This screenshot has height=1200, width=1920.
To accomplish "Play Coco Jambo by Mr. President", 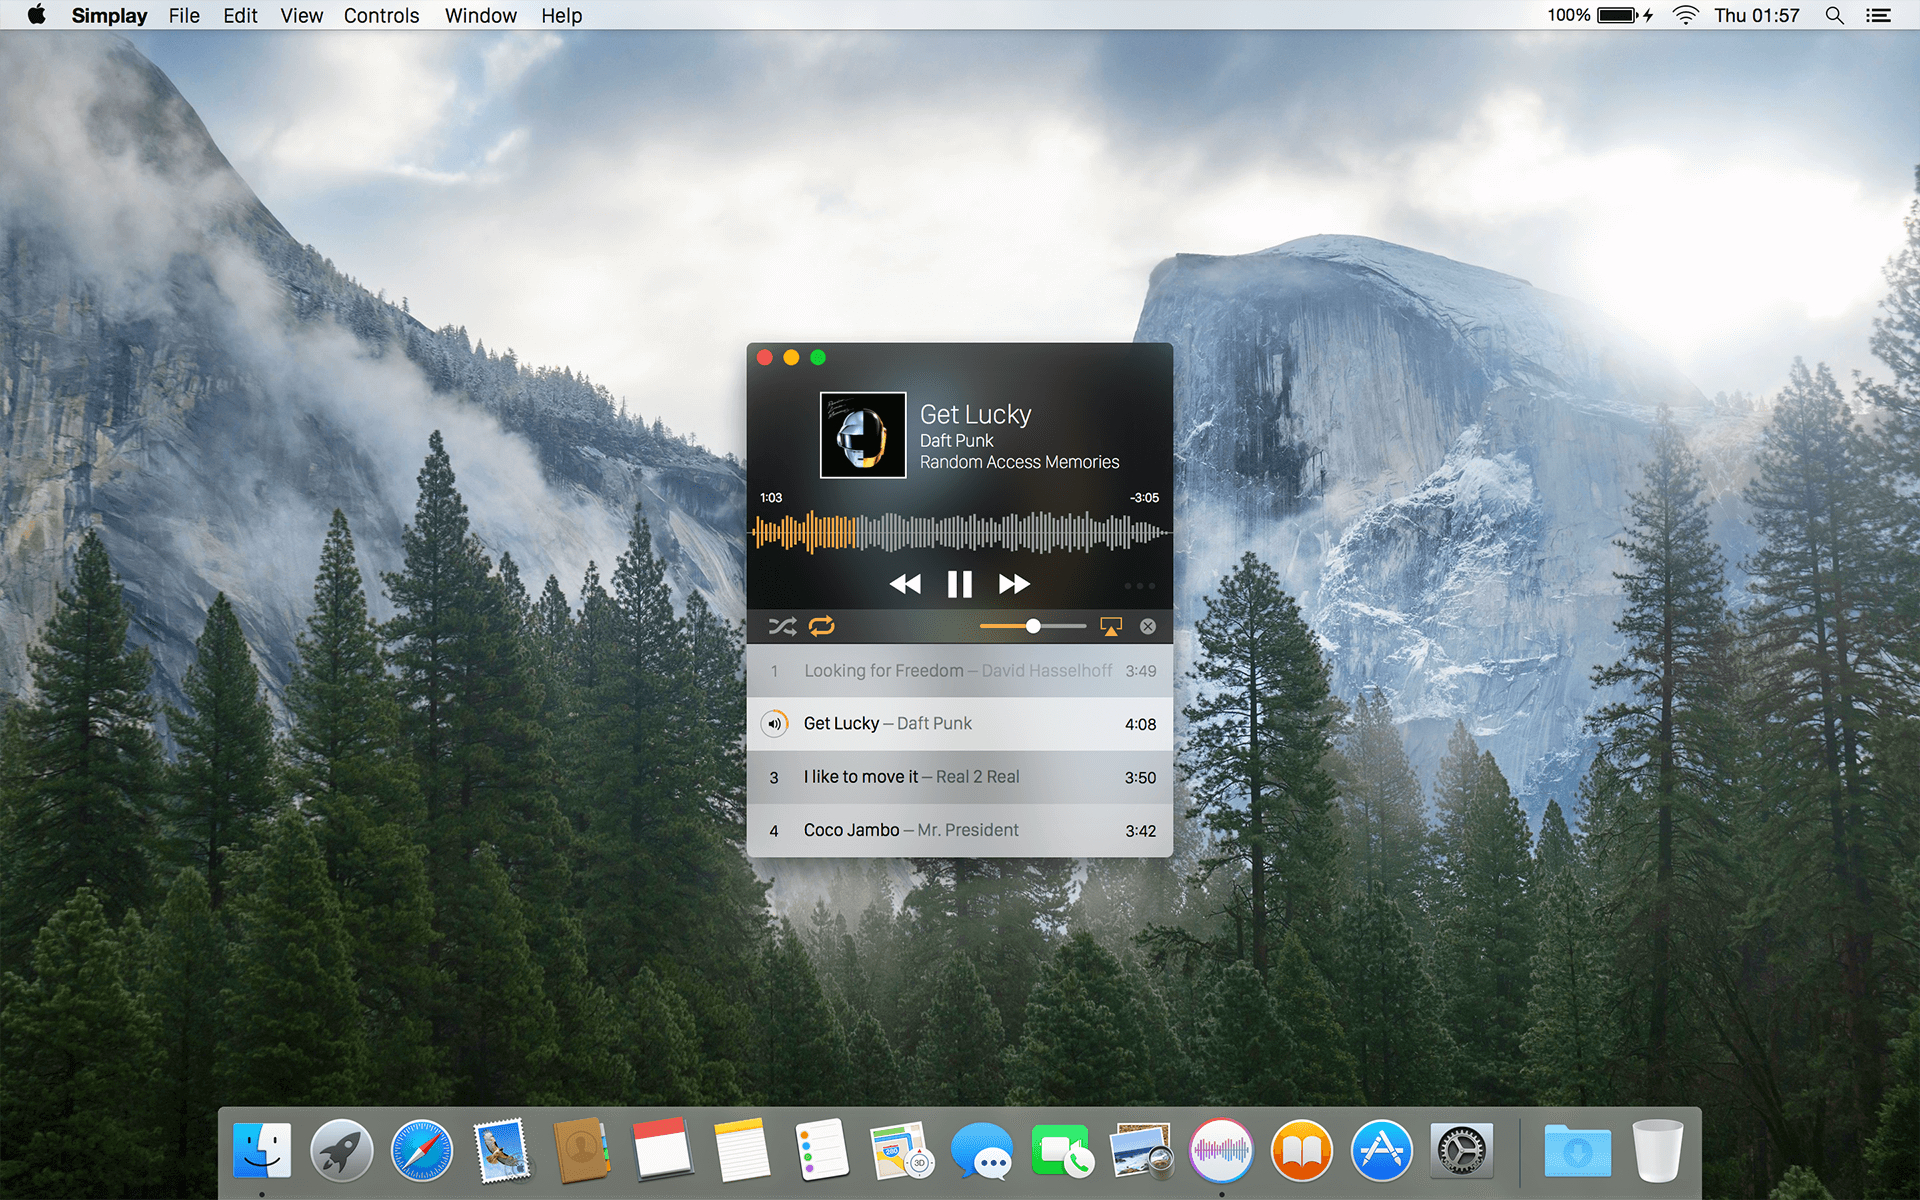I will pyautogui.click(x=960, y=830).
